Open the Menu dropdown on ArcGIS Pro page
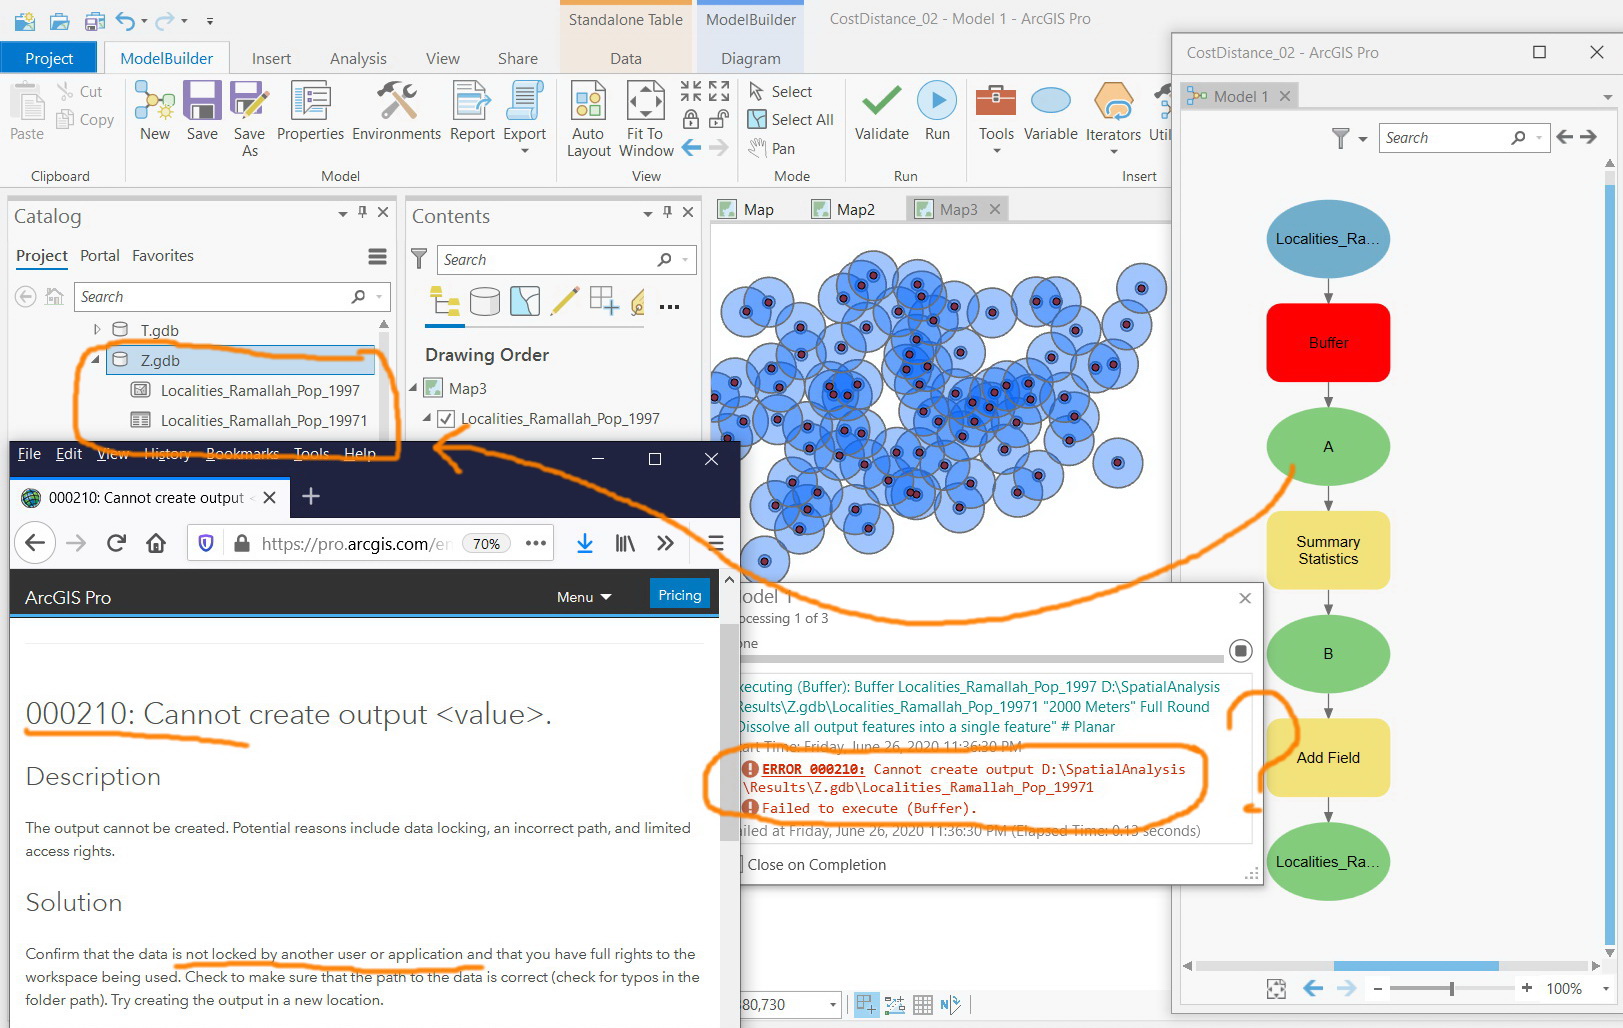 [584, 597]
